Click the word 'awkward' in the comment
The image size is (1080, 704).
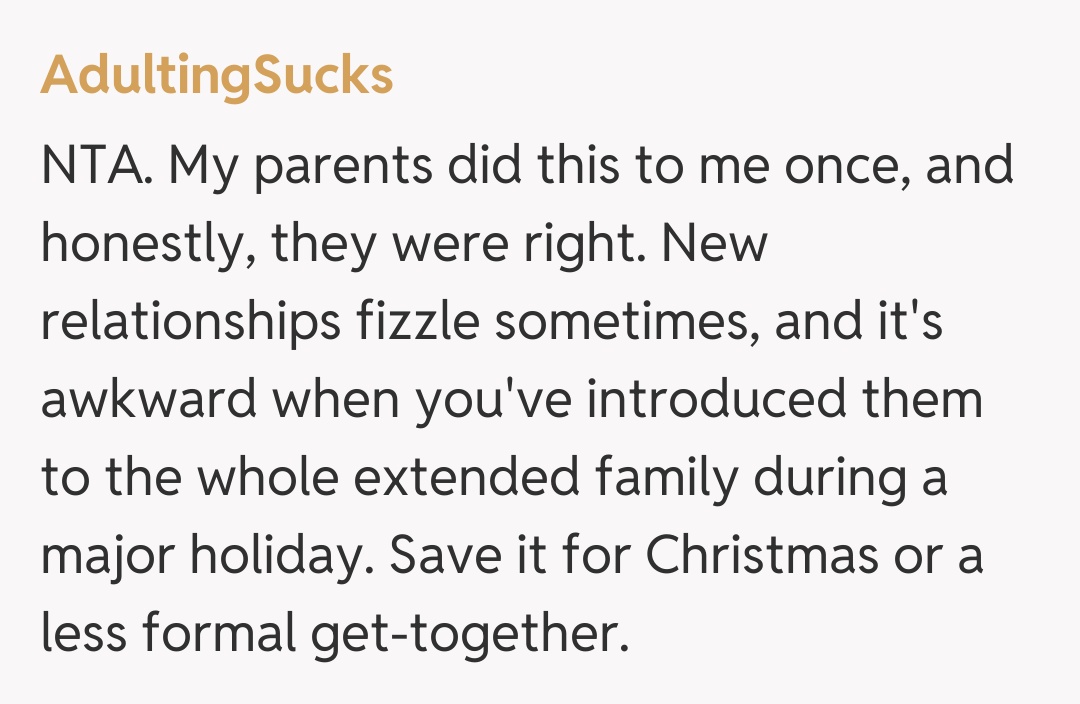150,402
